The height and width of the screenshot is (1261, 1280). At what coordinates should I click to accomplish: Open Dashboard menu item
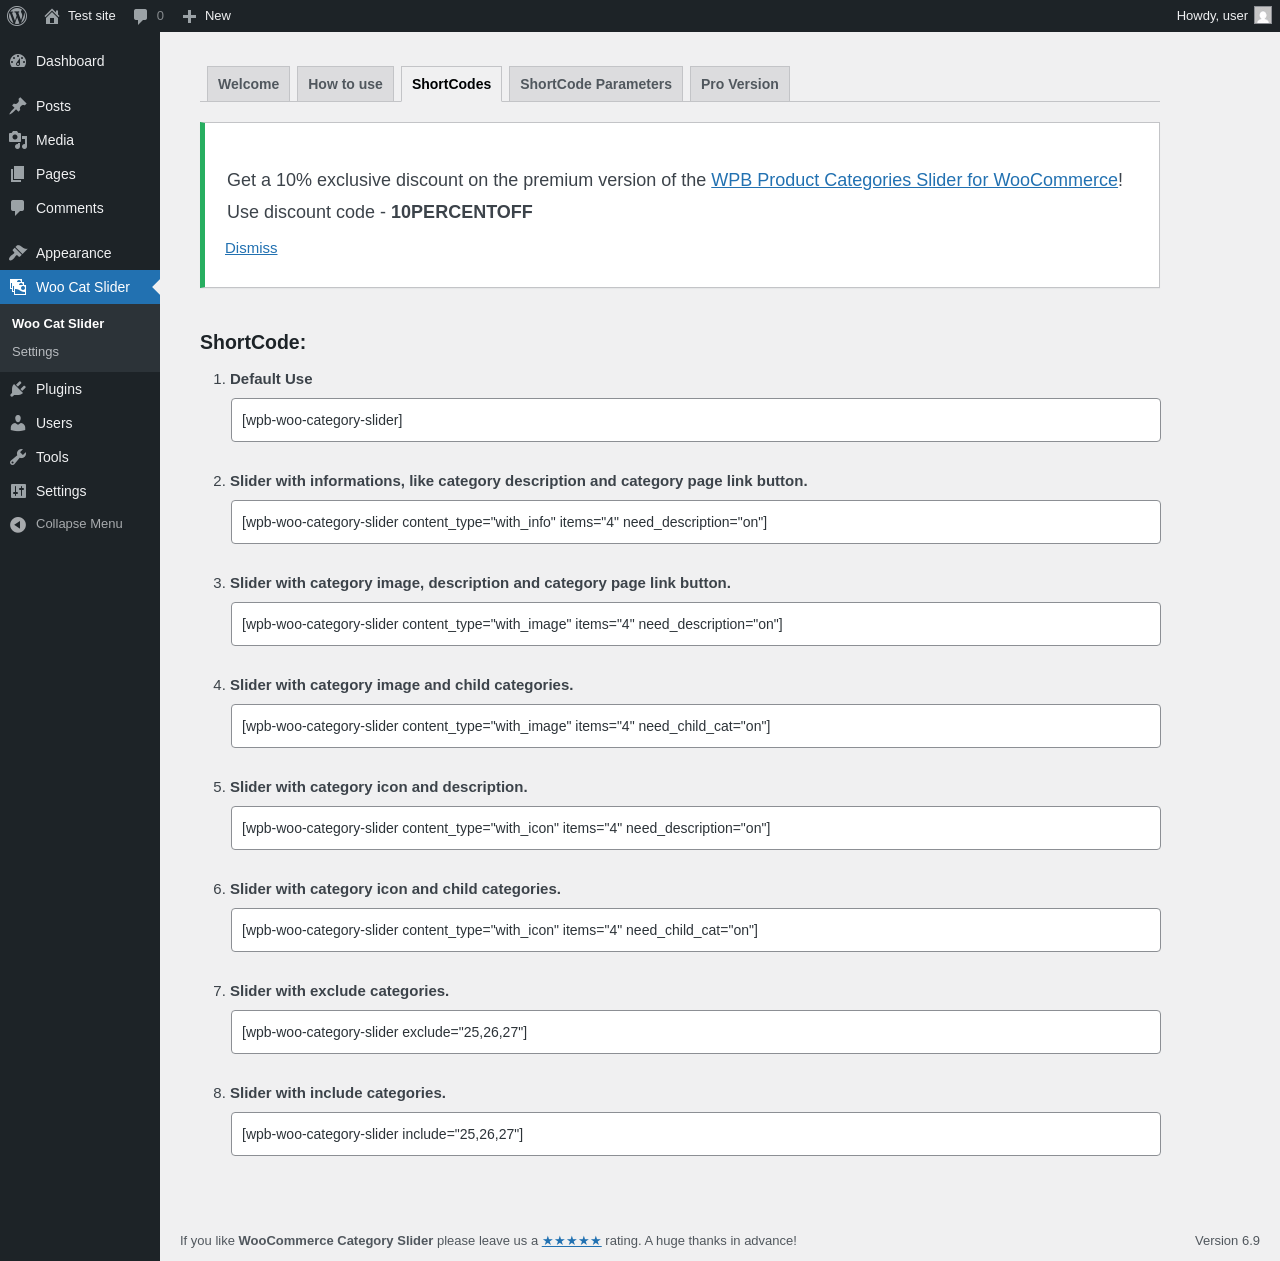coord(80,61)
